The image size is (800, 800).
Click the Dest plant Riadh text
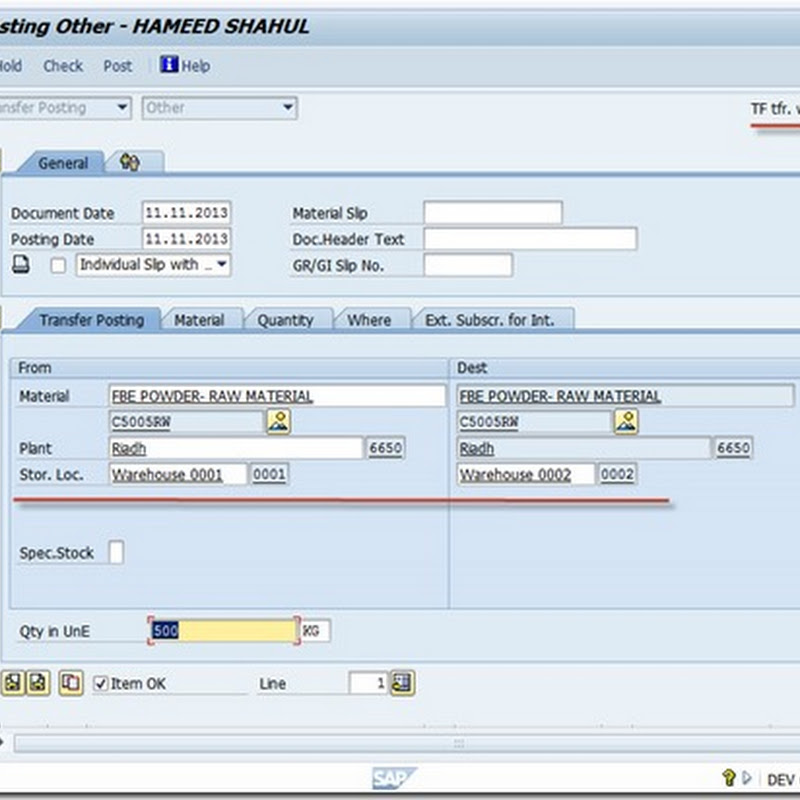477,449
